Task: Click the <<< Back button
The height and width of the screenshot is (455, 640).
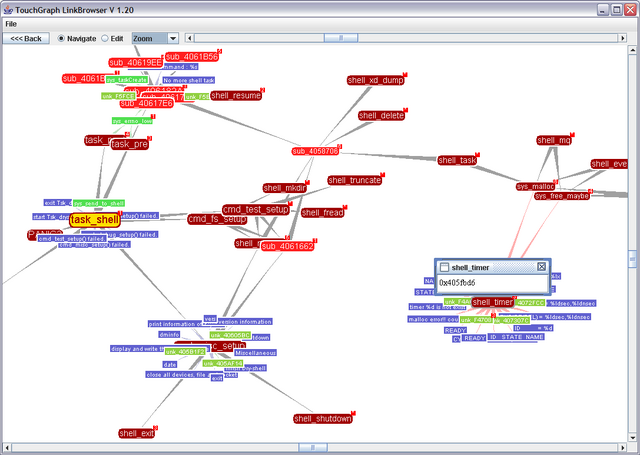Action: (26, 38)
